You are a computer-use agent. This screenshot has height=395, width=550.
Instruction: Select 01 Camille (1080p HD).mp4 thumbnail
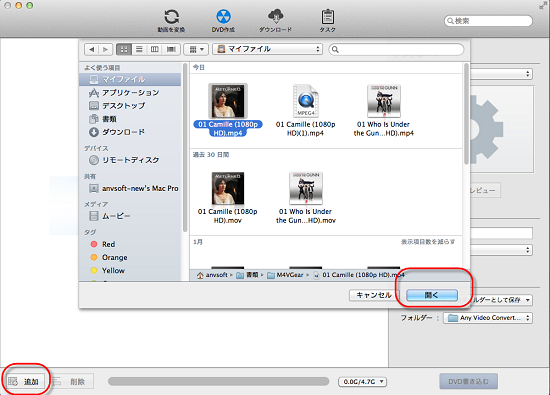(228, 101)
